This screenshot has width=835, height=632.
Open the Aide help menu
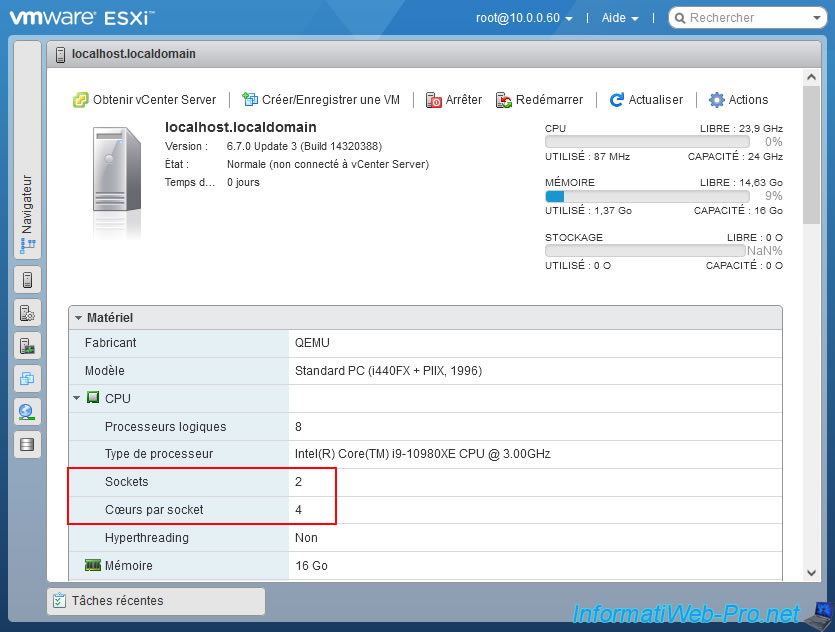coord(620,18)
